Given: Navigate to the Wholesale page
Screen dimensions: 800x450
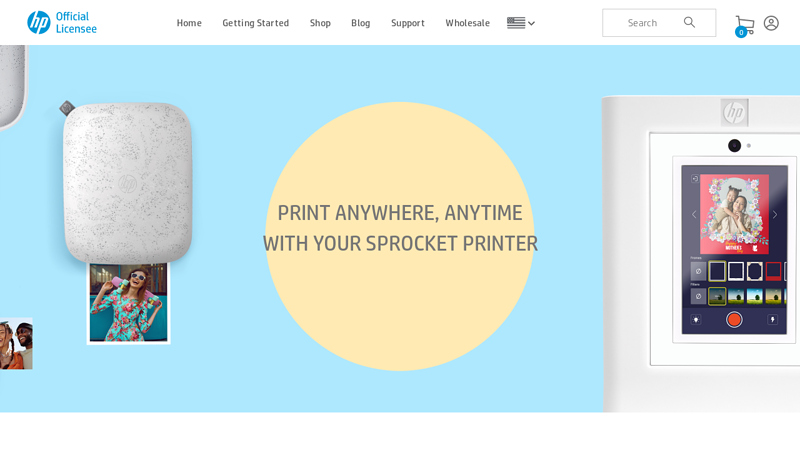Looking at the screenshot, I should tap(467, 23).
